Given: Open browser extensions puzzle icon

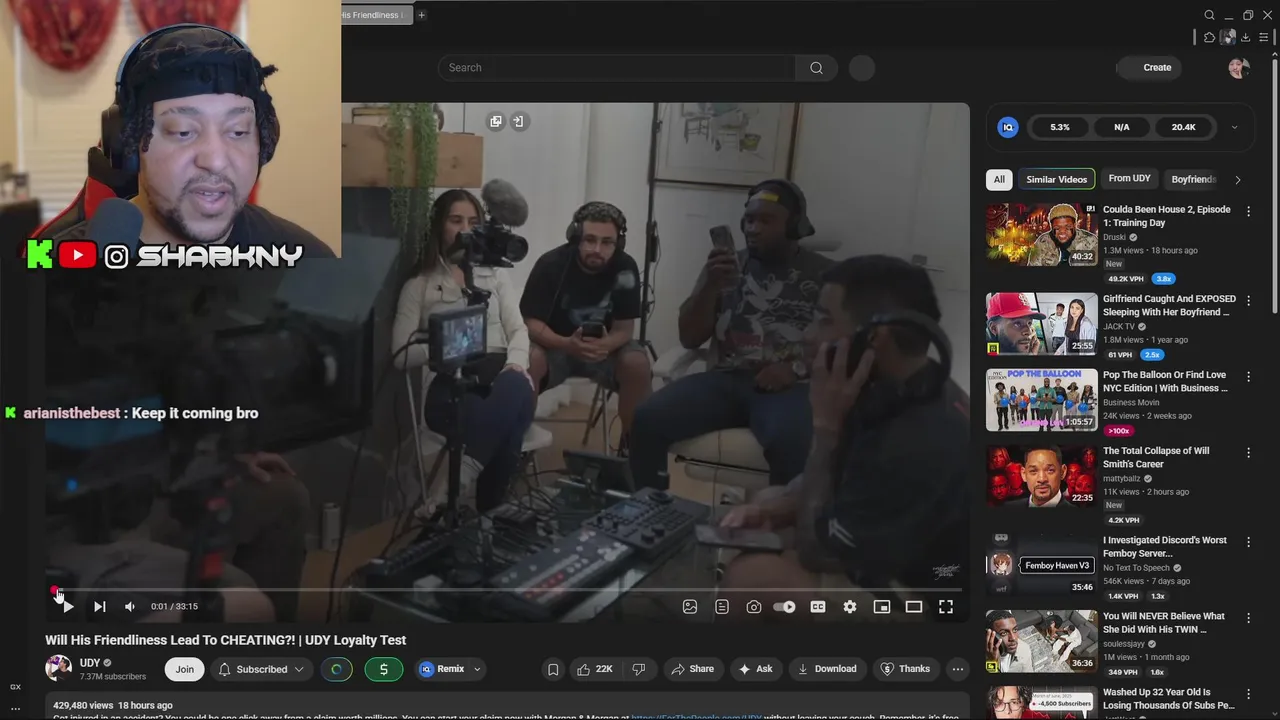Looking at the screenshot, I should (x=1209, y=37).
